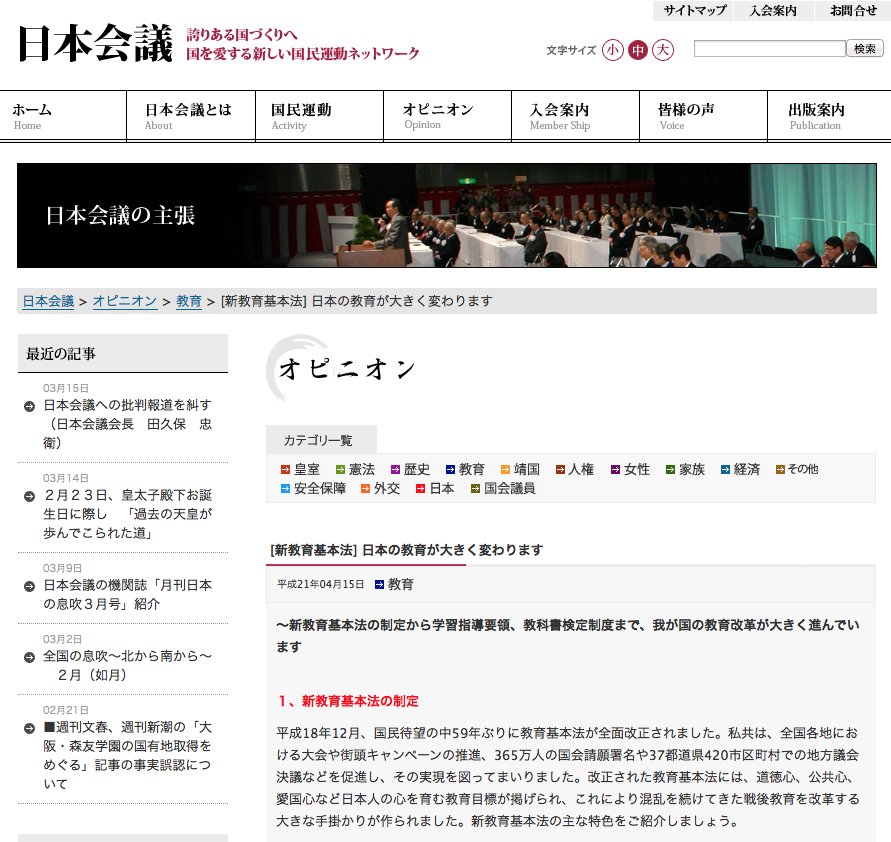The width and height of the screenshot is (891, 842).
Task: Click 日本会議 breadcrumb link
Action: click(x=48, y=301)
